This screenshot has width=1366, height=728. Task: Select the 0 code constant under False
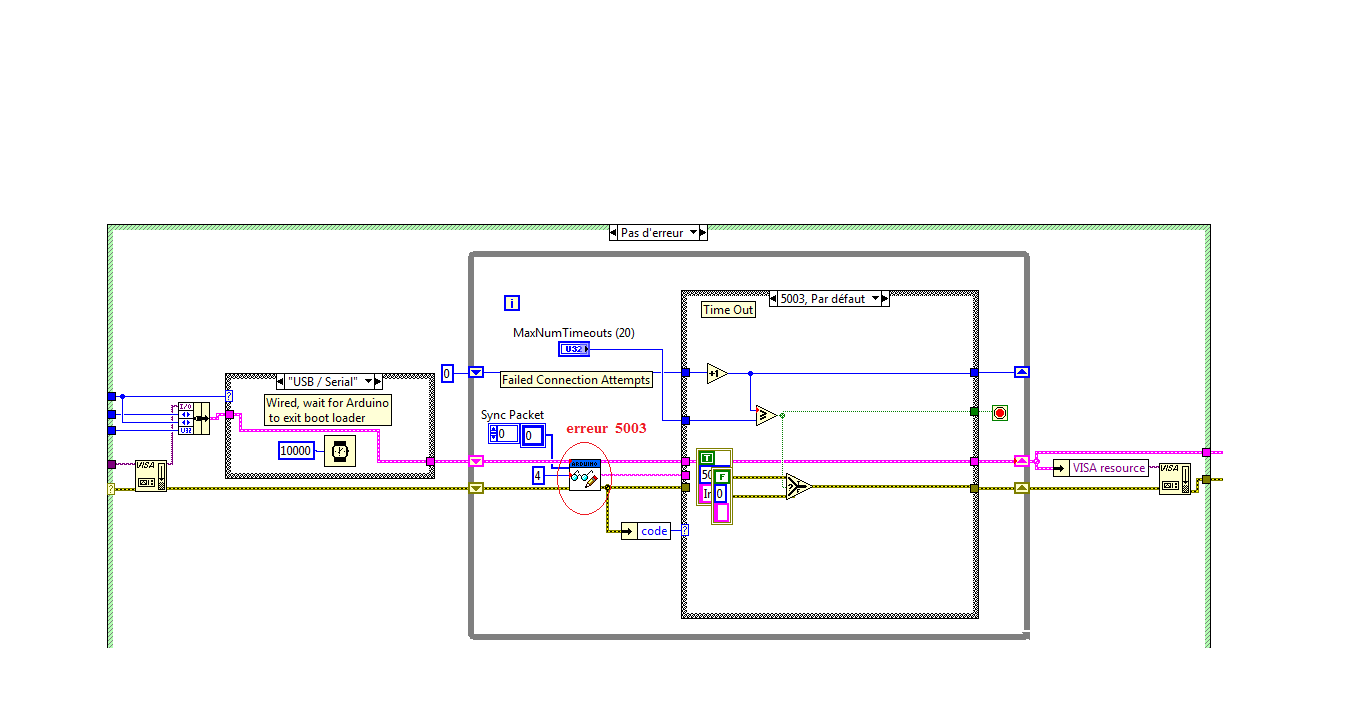pyautogui.click(x=720, y=493)
